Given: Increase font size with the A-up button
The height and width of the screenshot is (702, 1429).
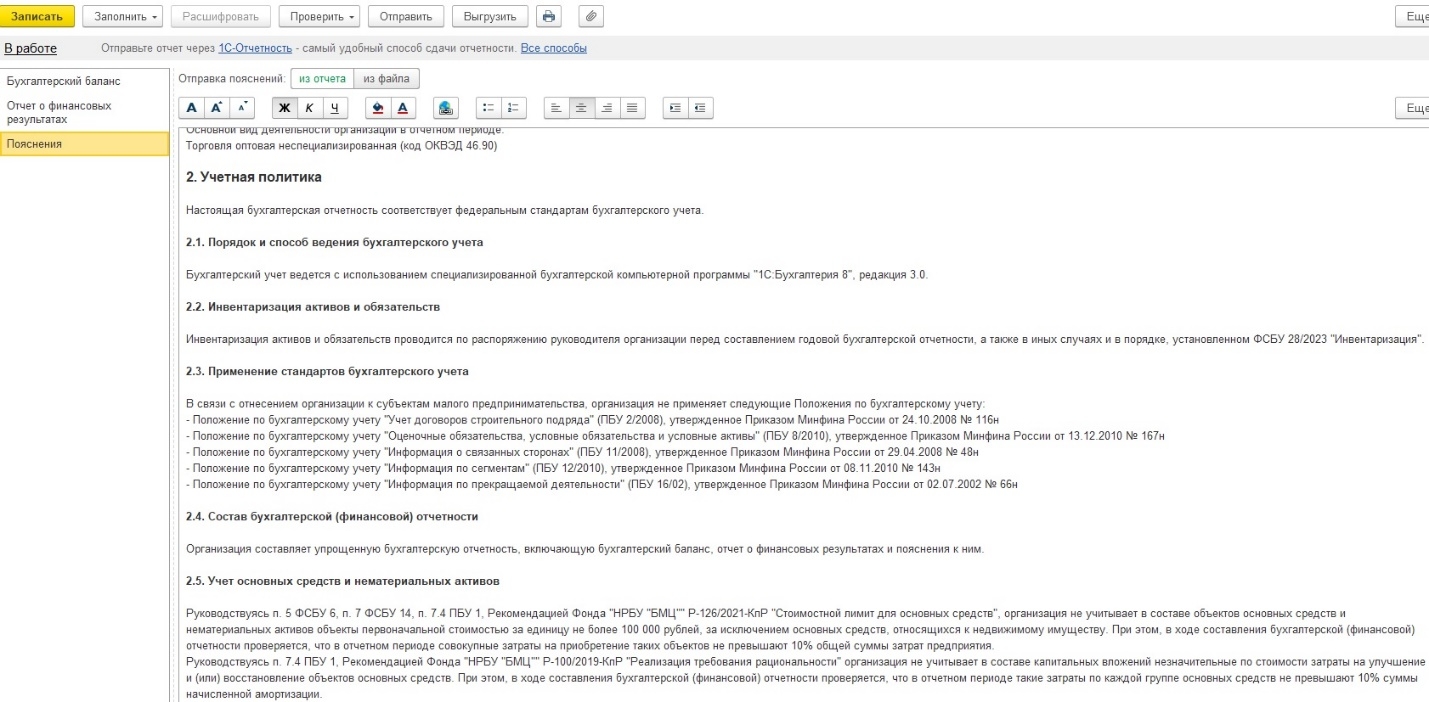Looking at the screenshot, I should click(x=218, y=108).
